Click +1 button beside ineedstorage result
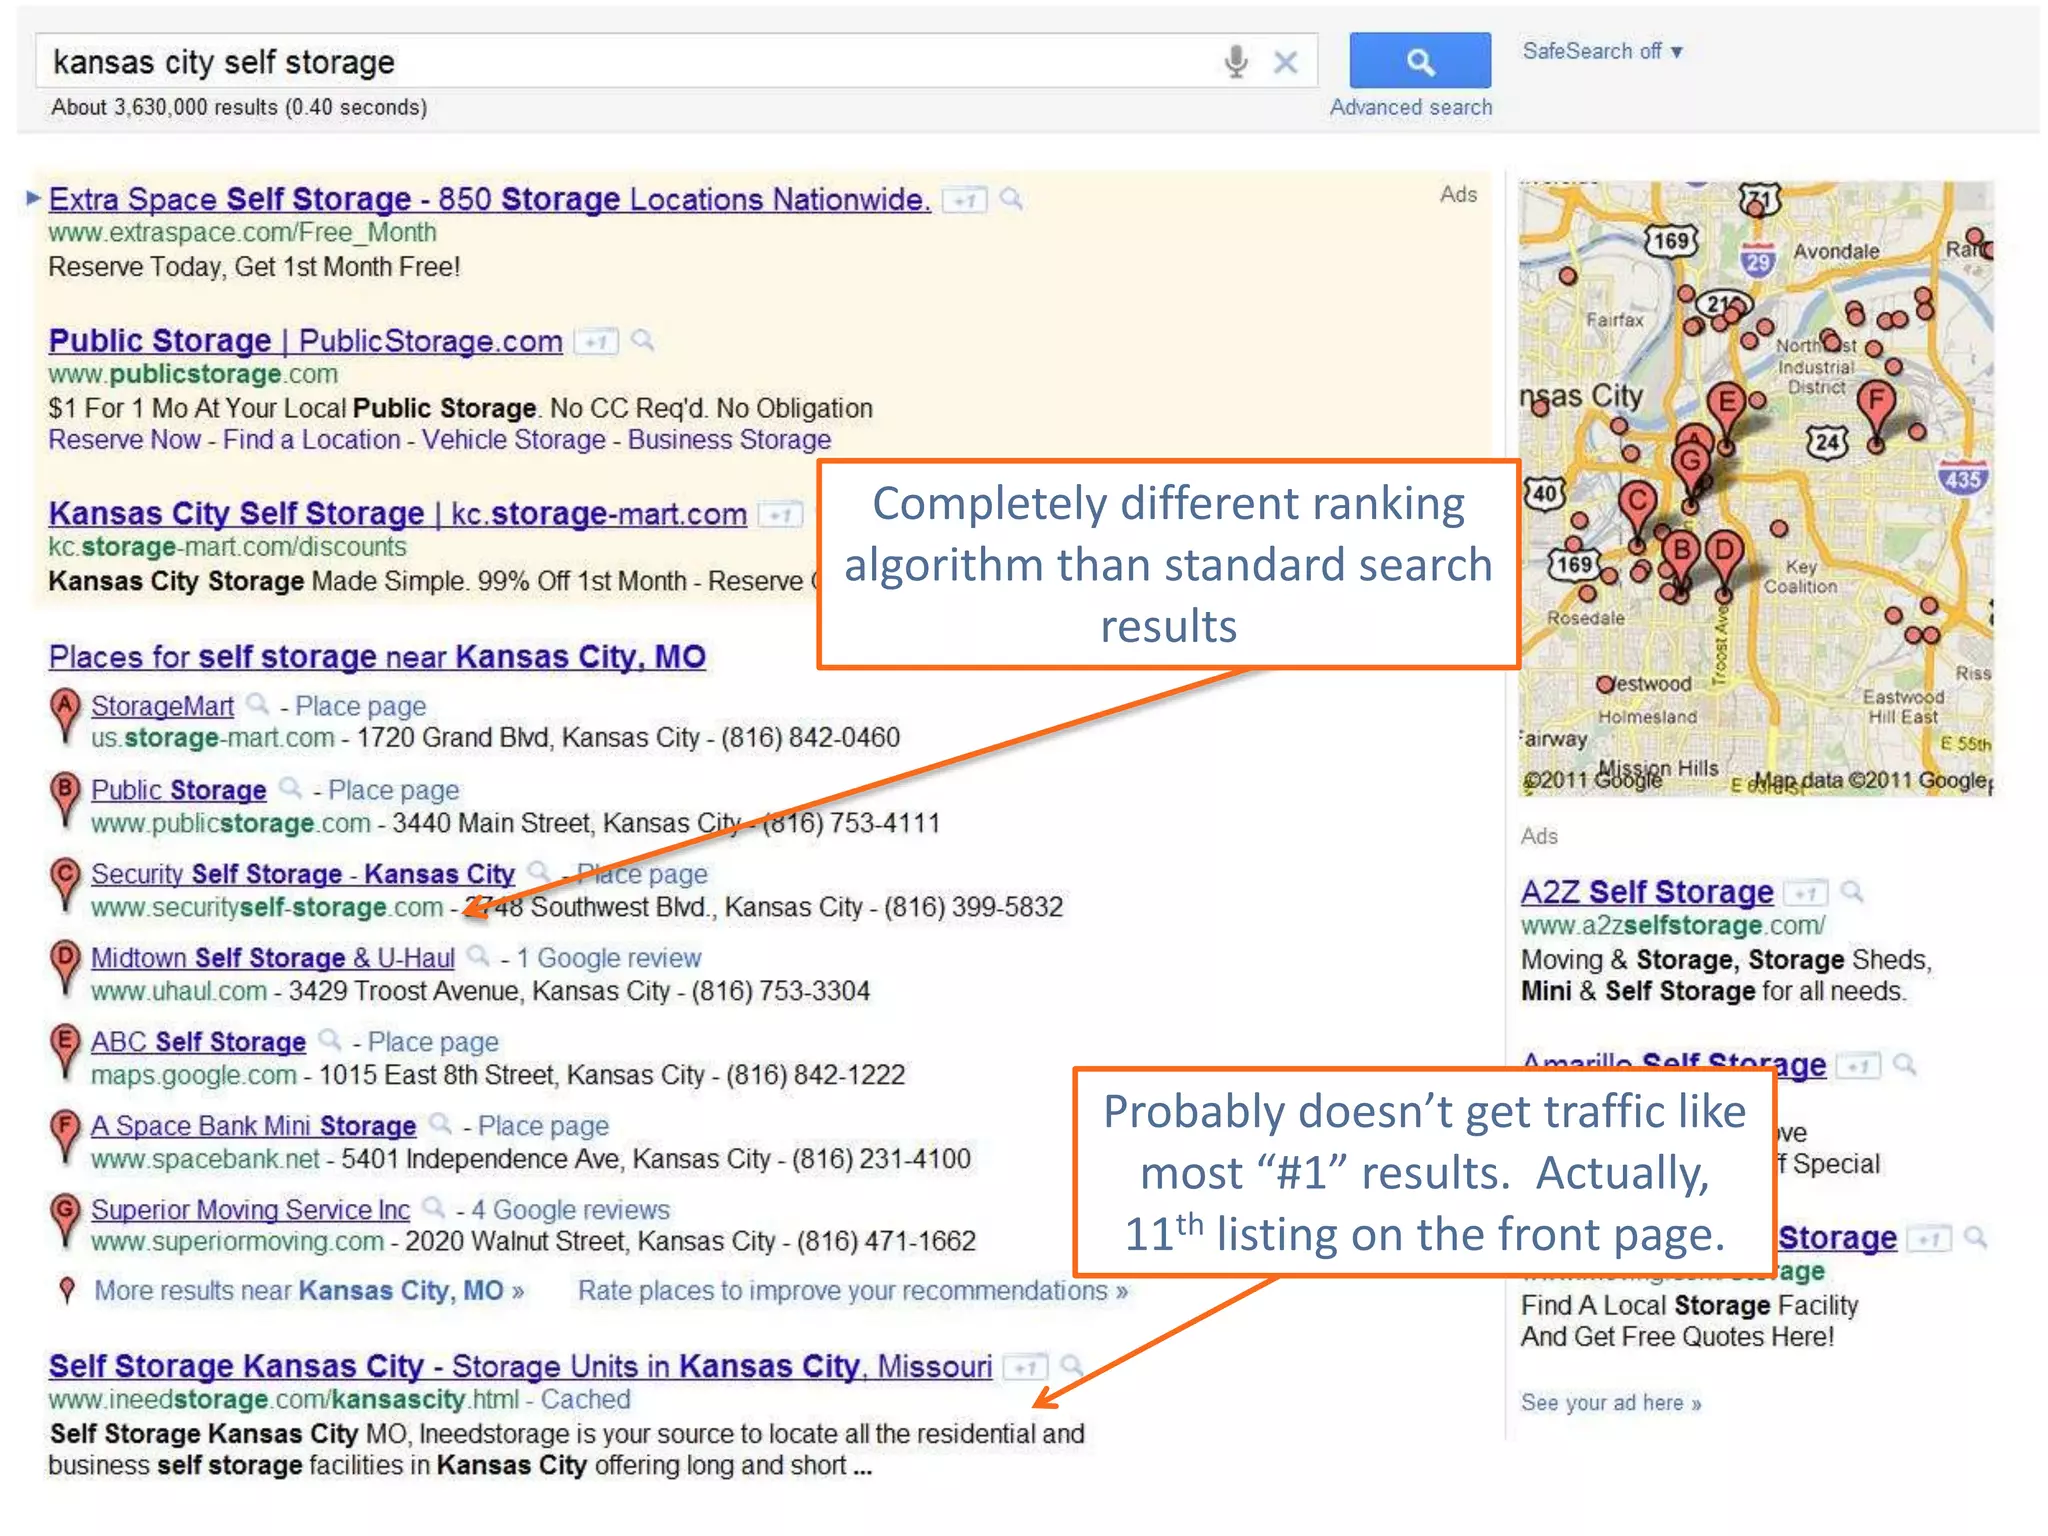Viewport: 2048px width, 1536px height. pos(1026,1367)
